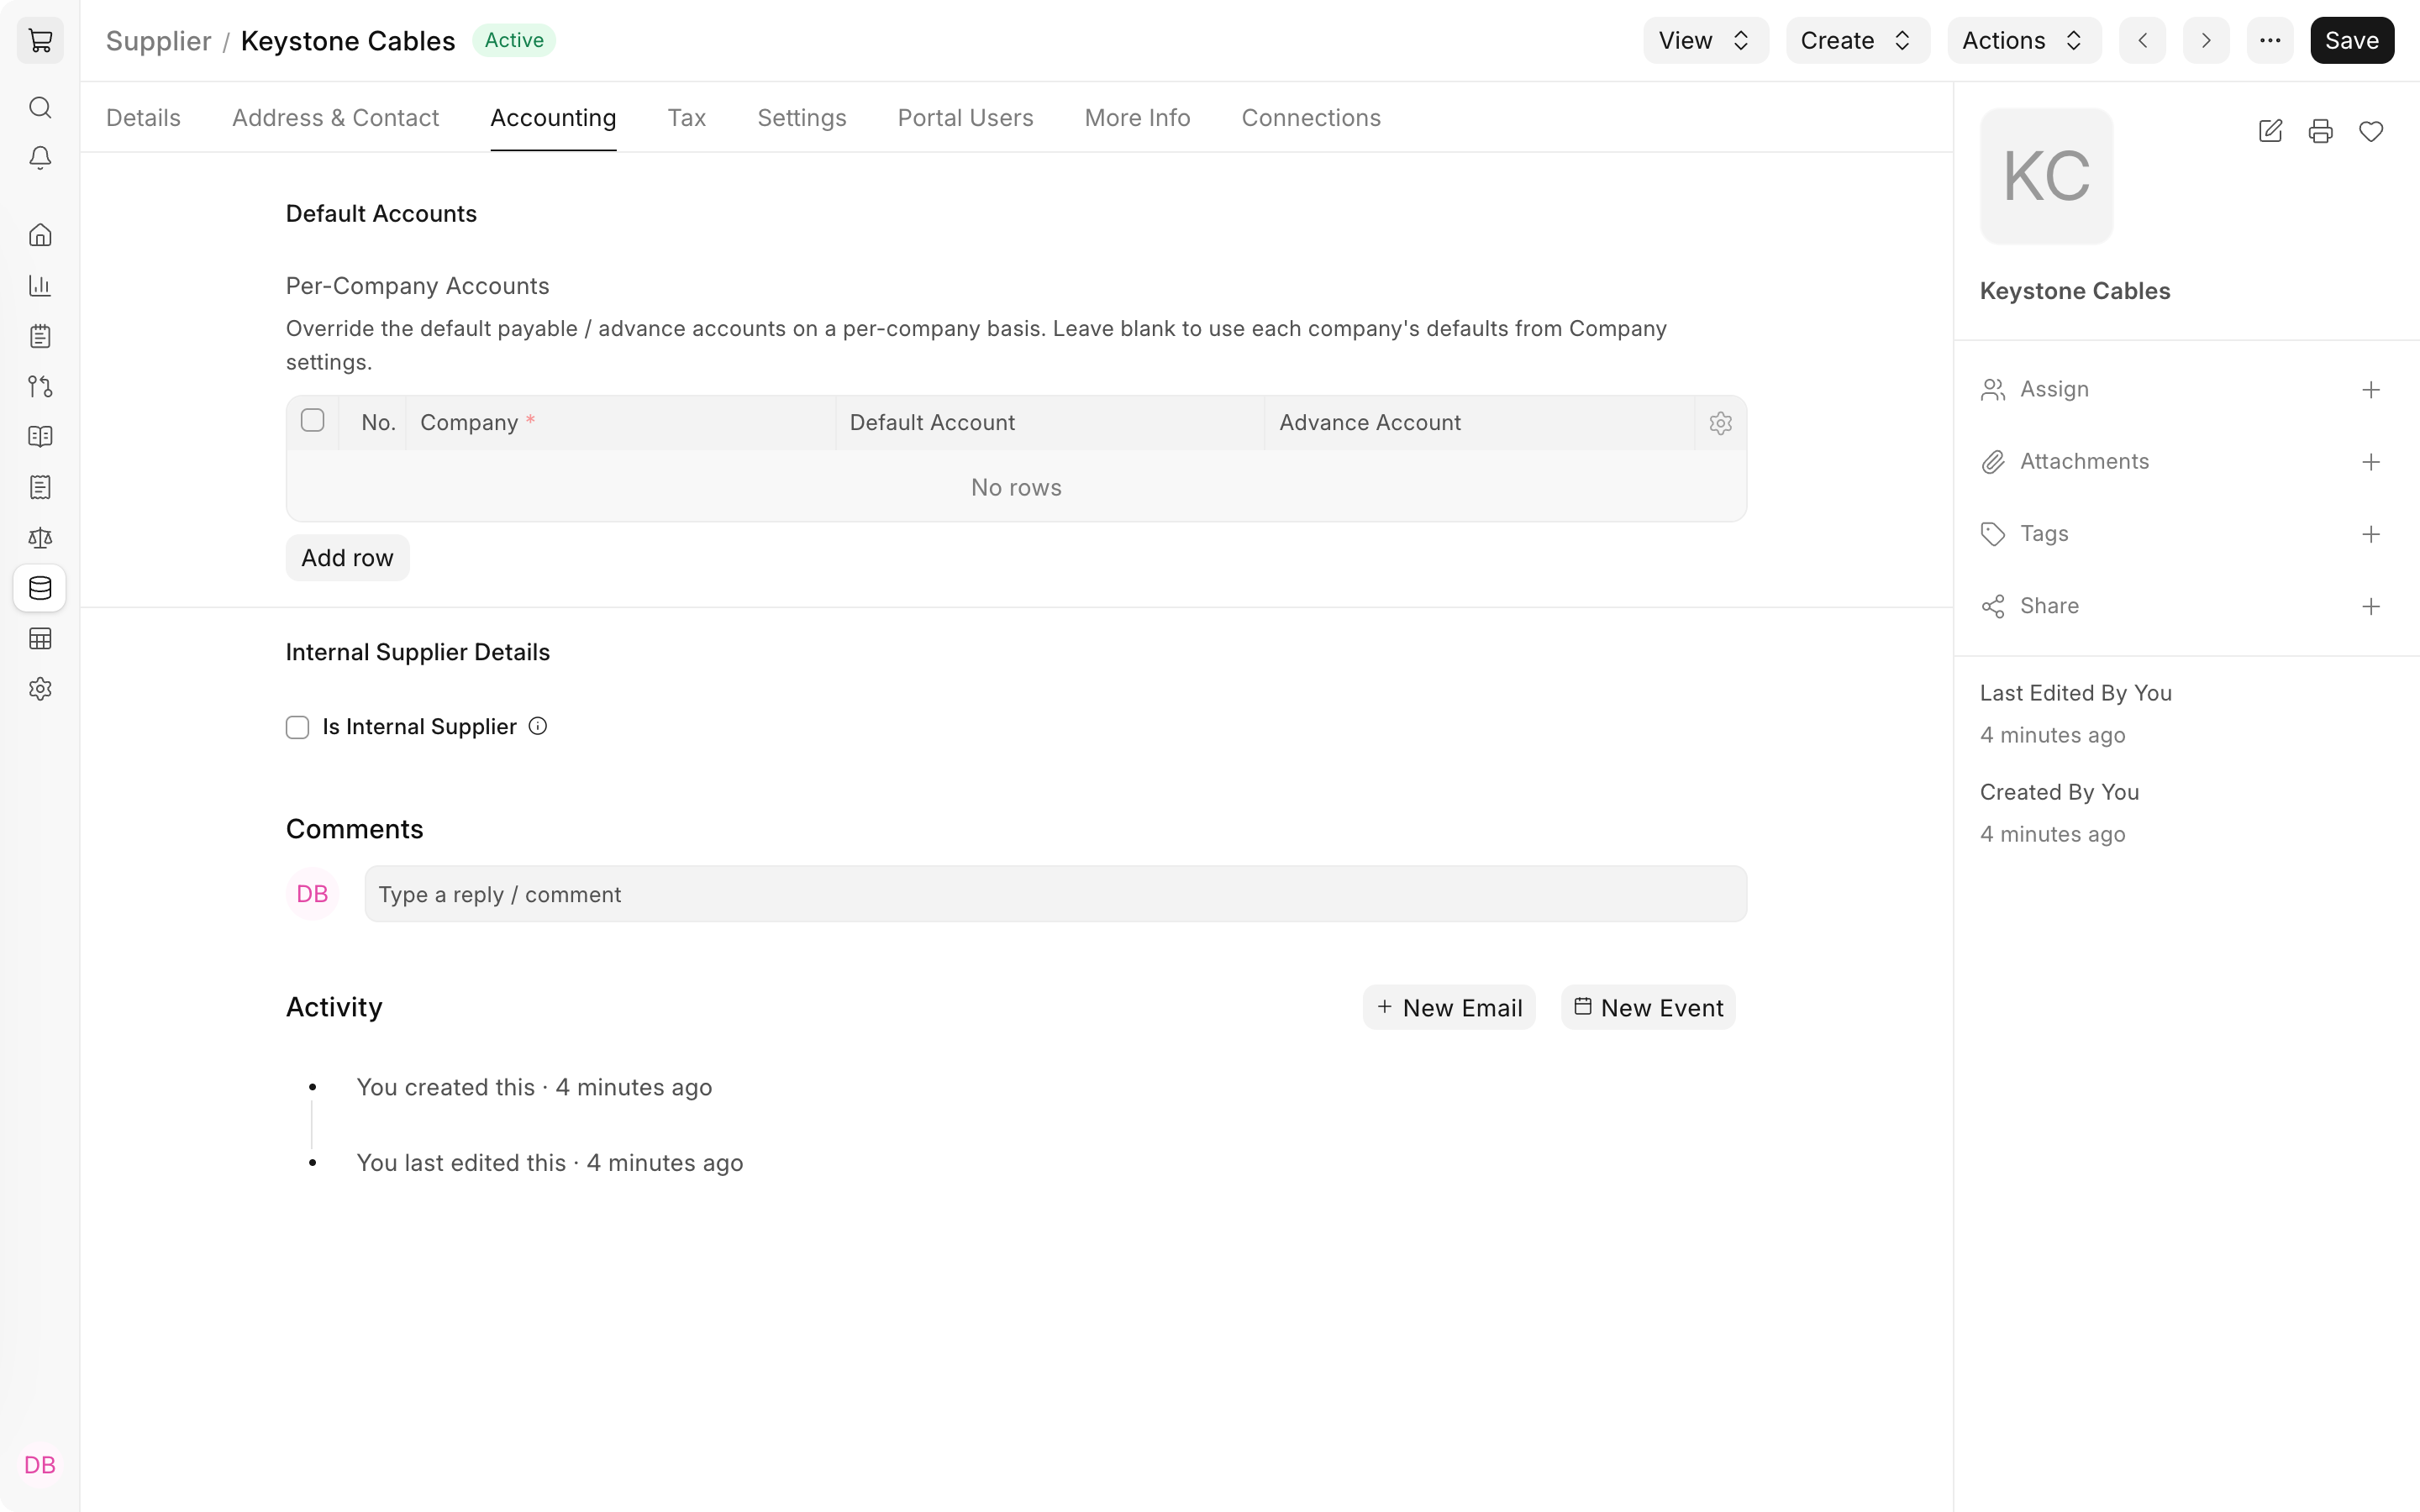Open bar chart reports icon in sidebar
The width and height of the screenshot is (2420, 1512).
(40, 286)
